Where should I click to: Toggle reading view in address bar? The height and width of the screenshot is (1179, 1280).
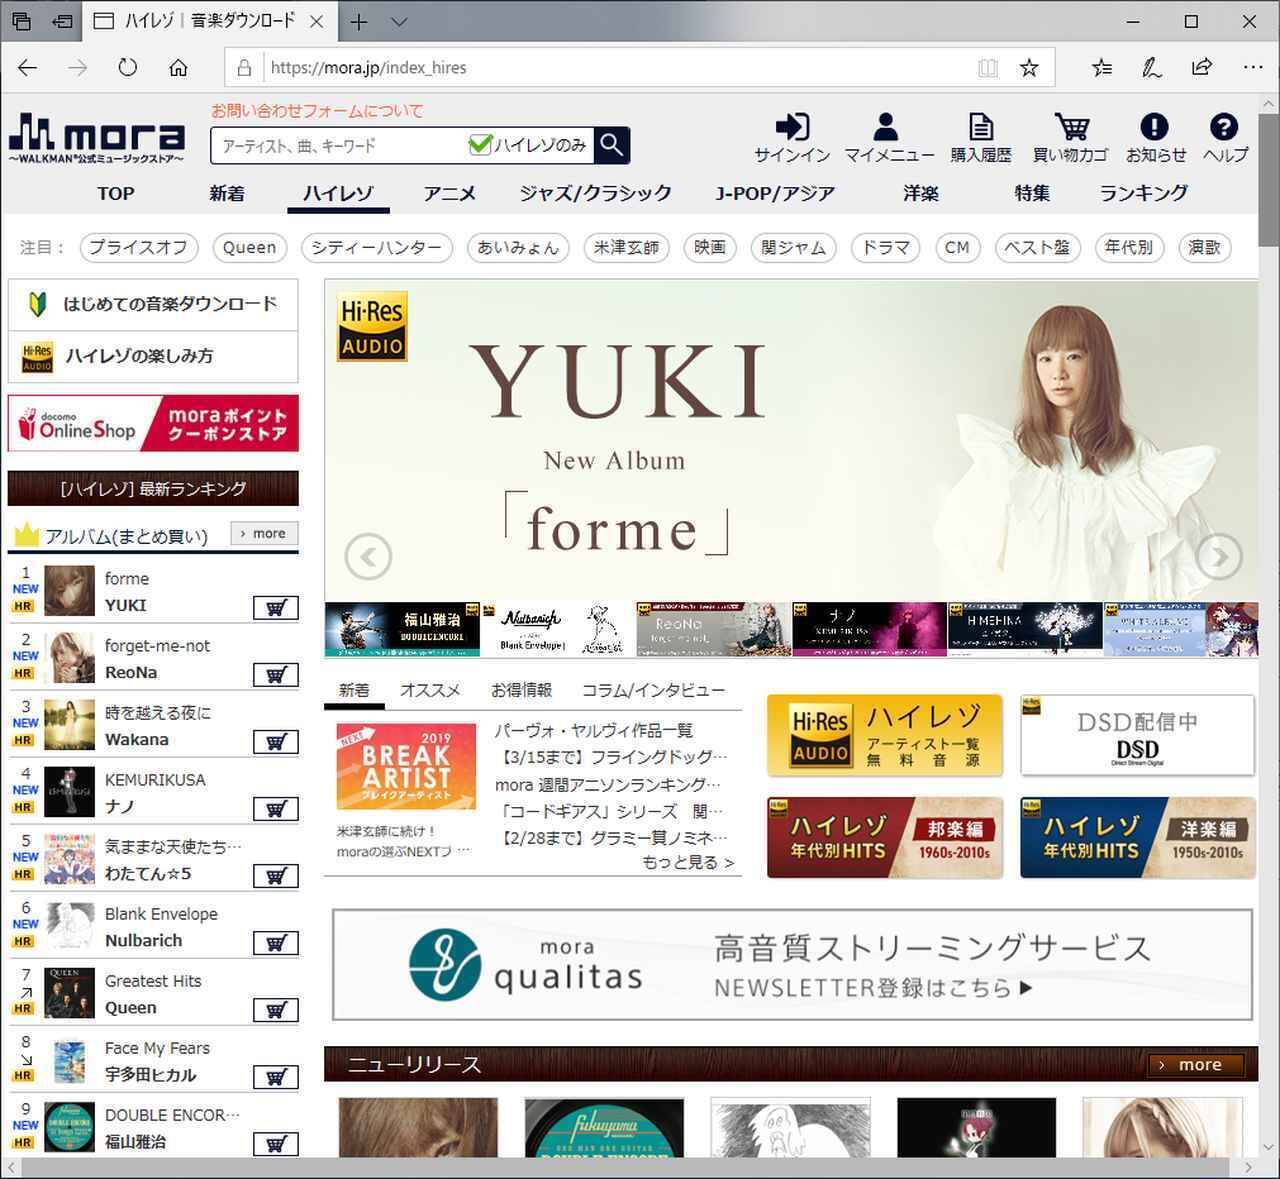(x=987, y=68)
